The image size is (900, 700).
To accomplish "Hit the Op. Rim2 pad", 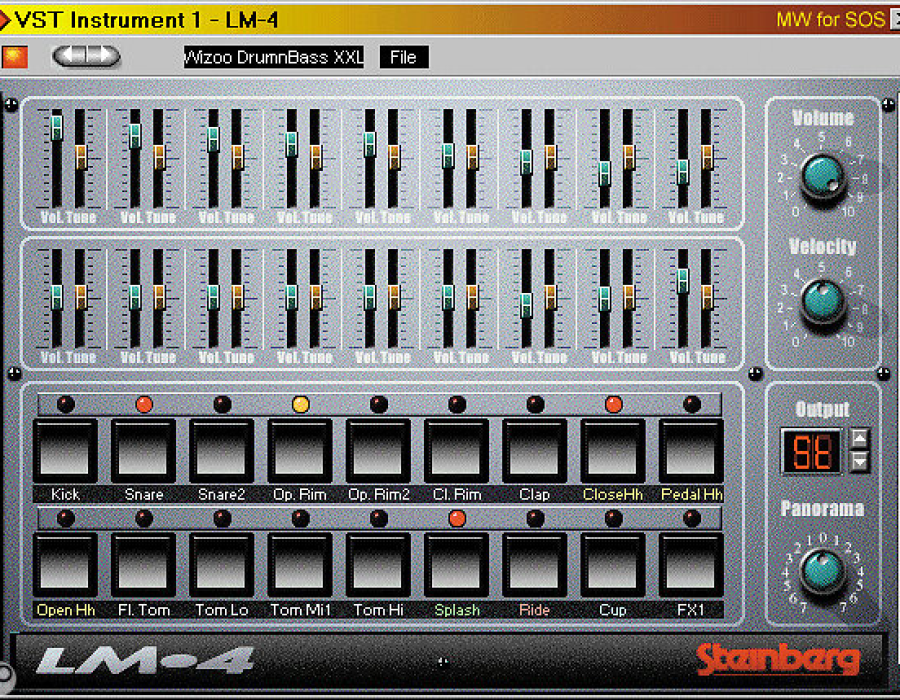I will [x=378, y=450].
